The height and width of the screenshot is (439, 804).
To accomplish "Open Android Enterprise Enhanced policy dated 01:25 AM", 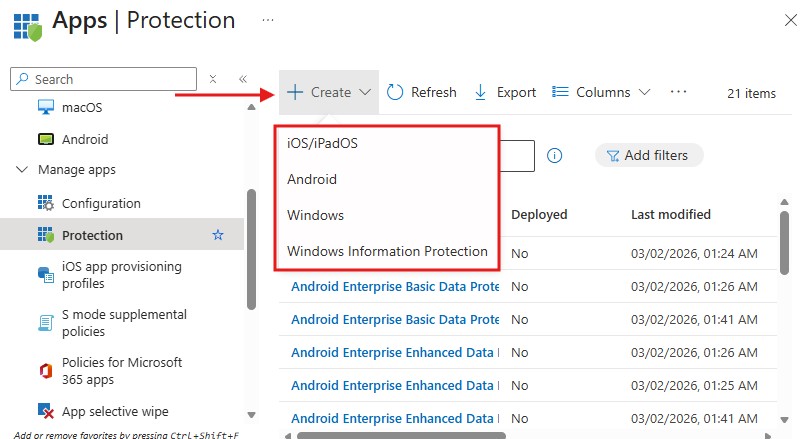I will coord(395,385).
